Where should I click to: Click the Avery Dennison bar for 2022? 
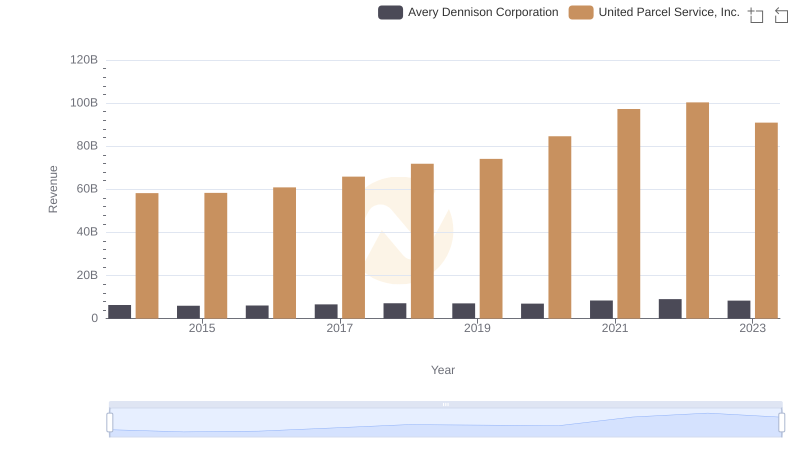[x=670, y=309]
